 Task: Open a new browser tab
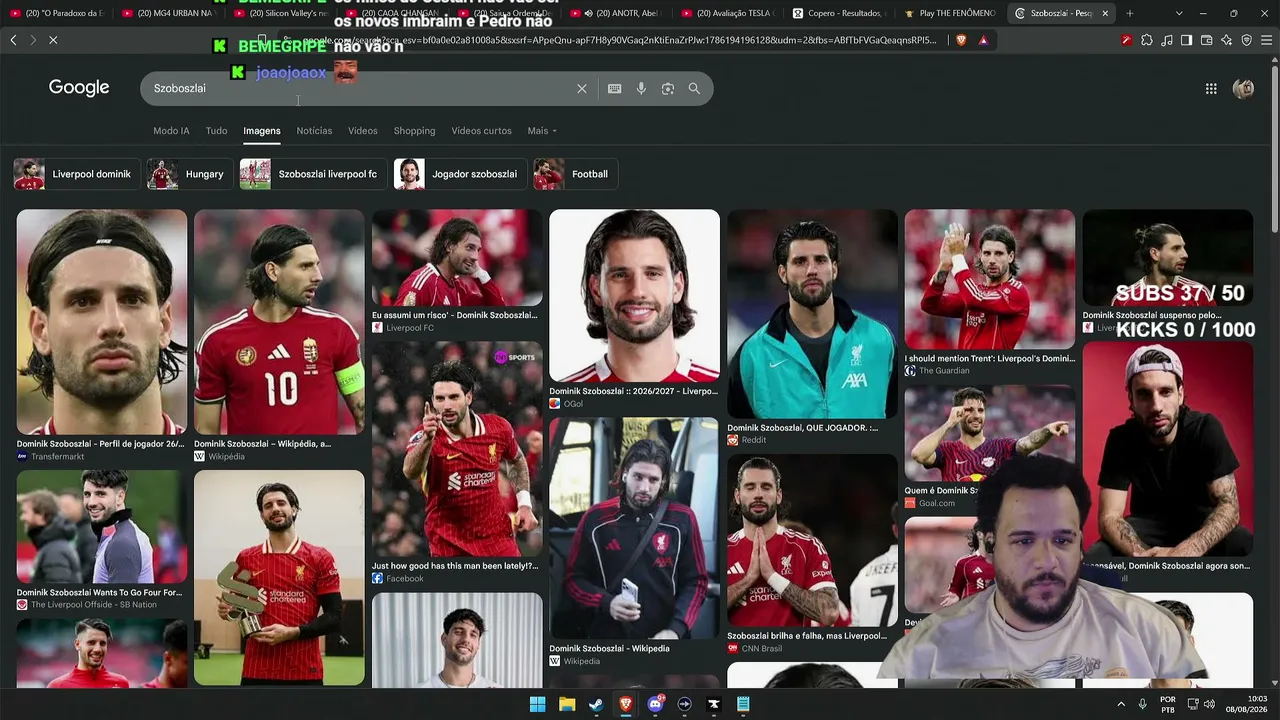[x=1130, y=13]
